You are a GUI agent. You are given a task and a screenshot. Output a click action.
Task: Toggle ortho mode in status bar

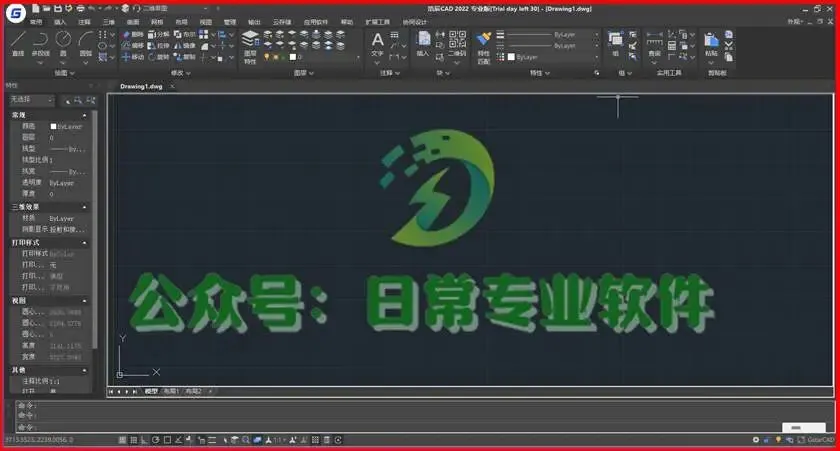click(x=144, y=440)
